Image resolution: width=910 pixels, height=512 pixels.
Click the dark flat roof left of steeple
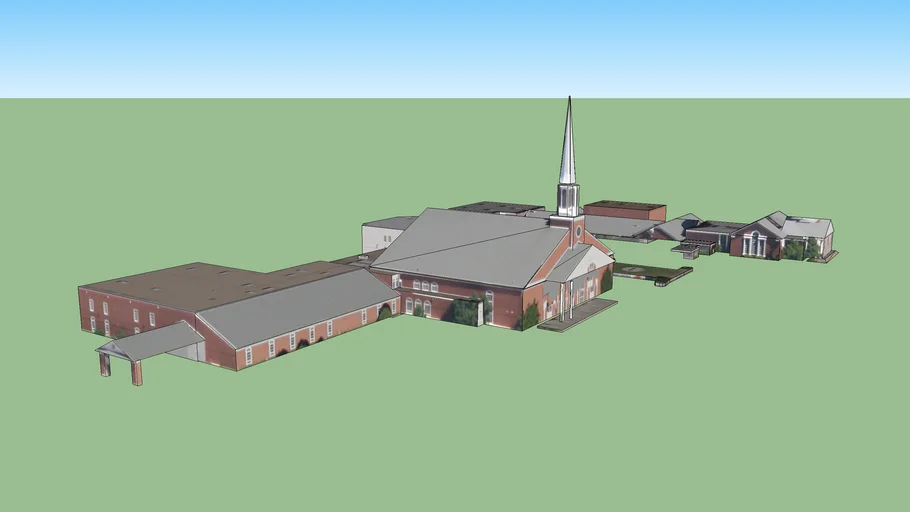497,208
